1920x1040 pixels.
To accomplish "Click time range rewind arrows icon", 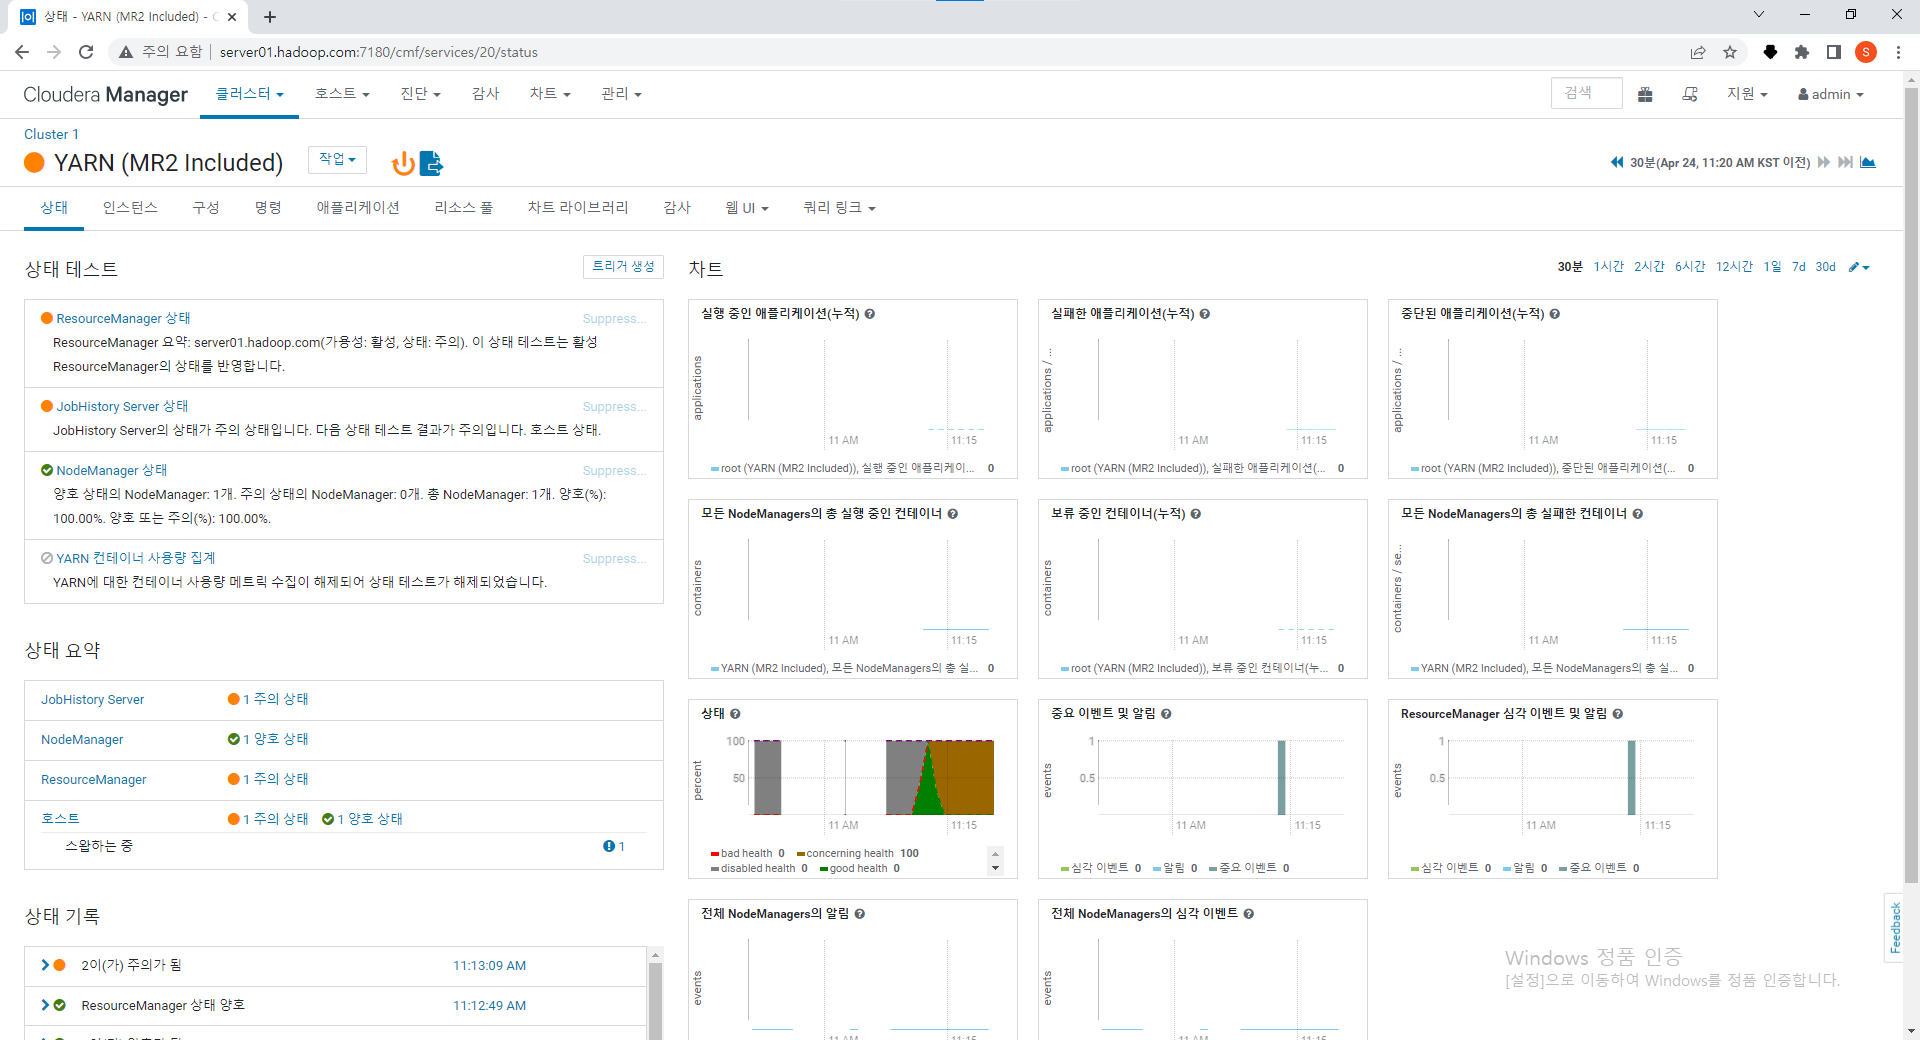I will pos(1617,162).
